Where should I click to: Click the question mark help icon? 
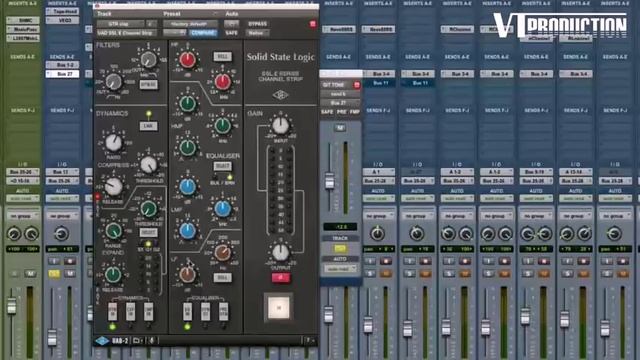309,340
